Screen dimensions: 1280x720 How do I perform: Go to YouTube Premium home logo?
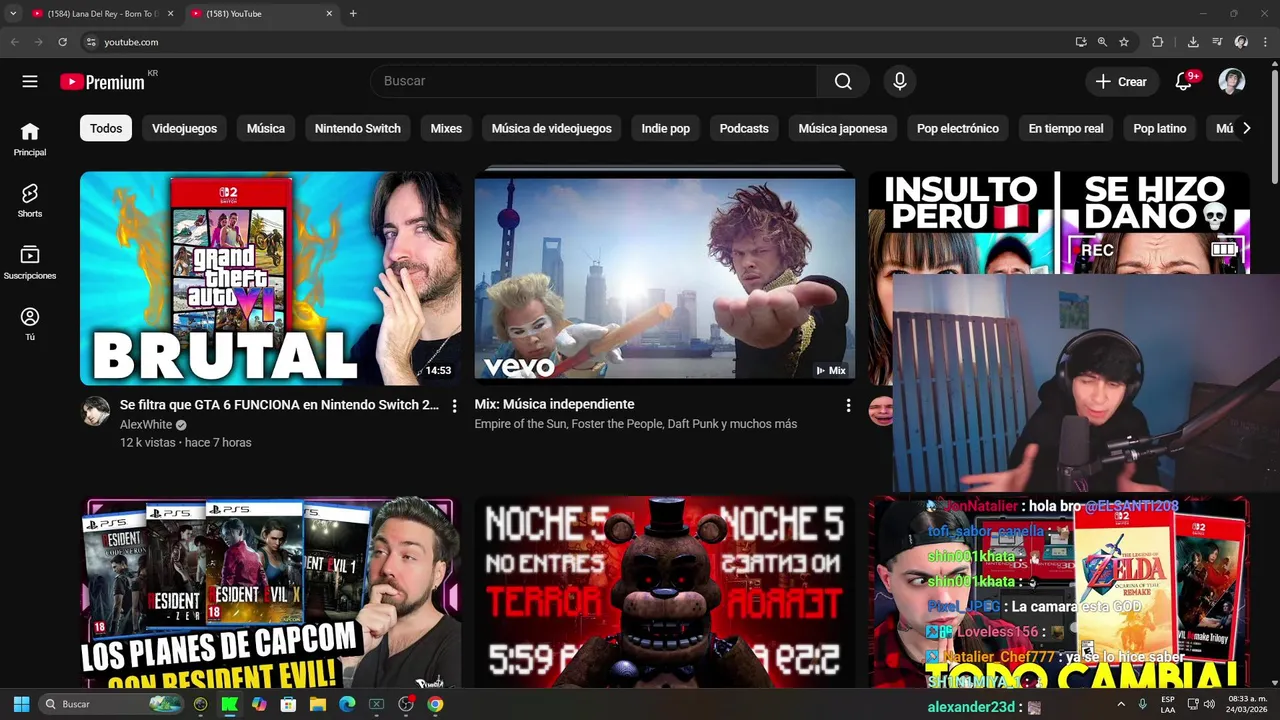click(103, 82)
